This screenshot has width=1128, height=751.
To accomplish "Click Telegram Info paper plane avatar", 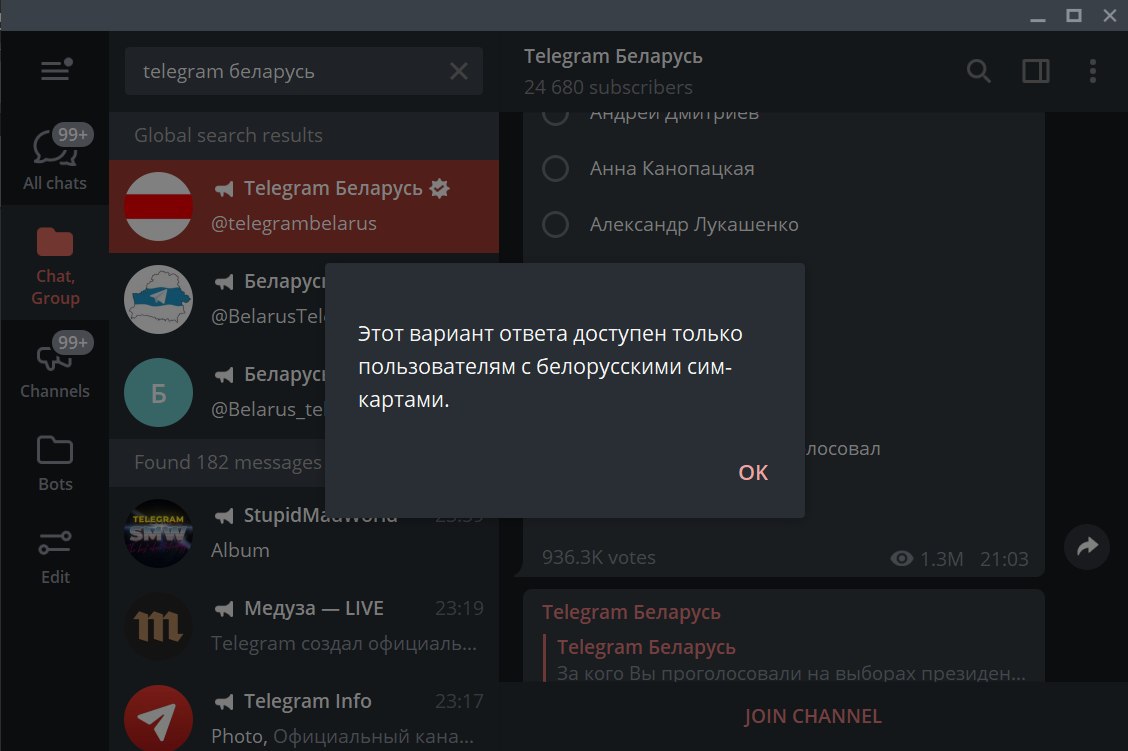I will click(x=158, y=718).
